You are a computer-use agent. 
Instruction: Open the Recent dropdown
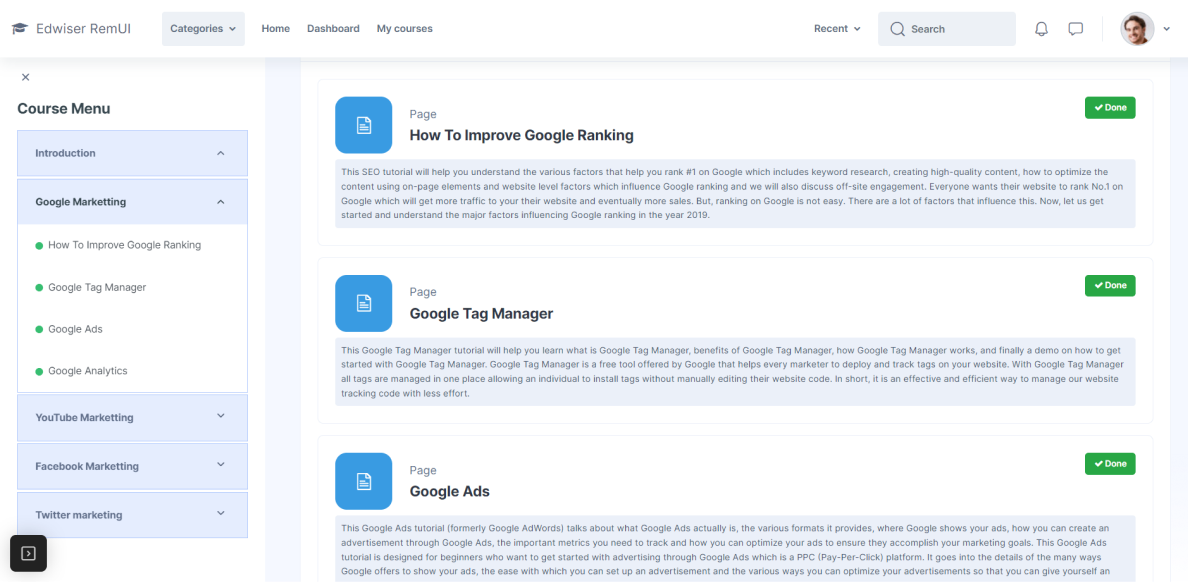pos(837,29)
